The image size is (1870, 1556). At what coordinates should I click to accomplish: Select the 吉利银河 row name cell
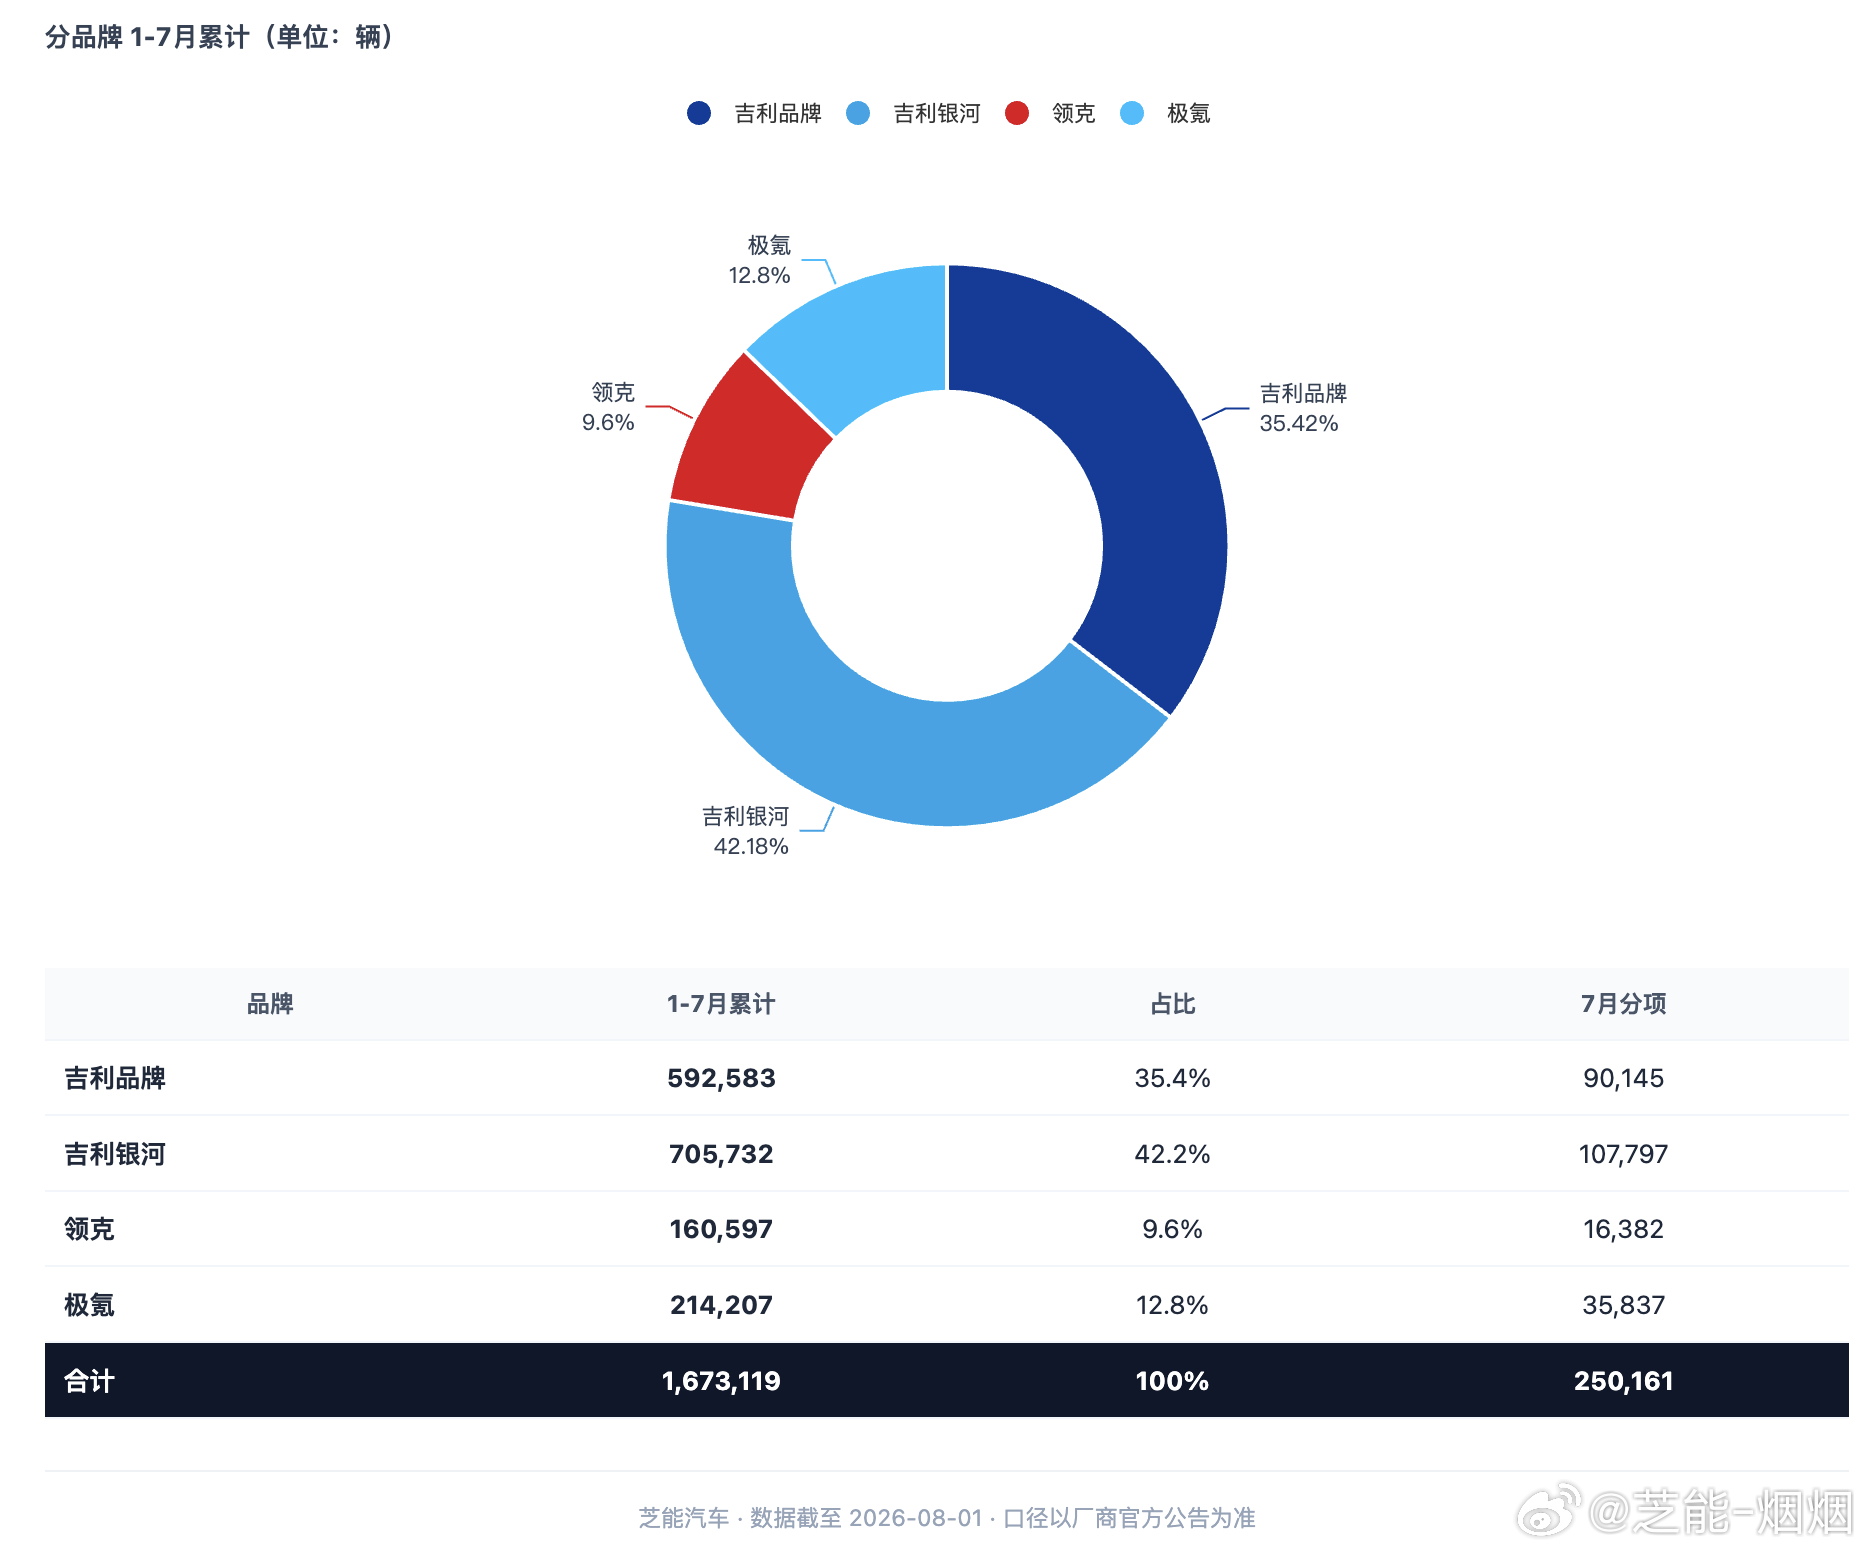(115, 1154)
